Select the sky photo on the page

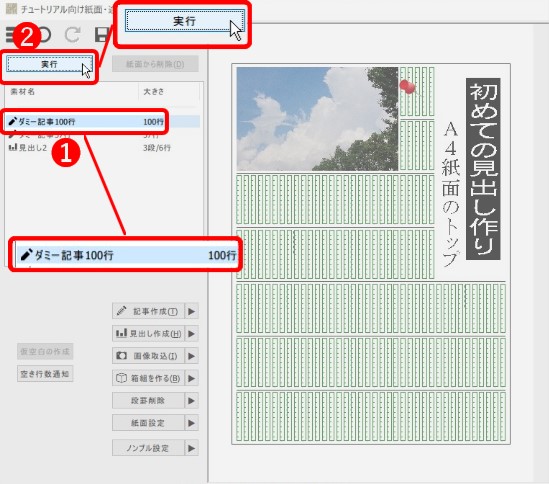[317, 119]
